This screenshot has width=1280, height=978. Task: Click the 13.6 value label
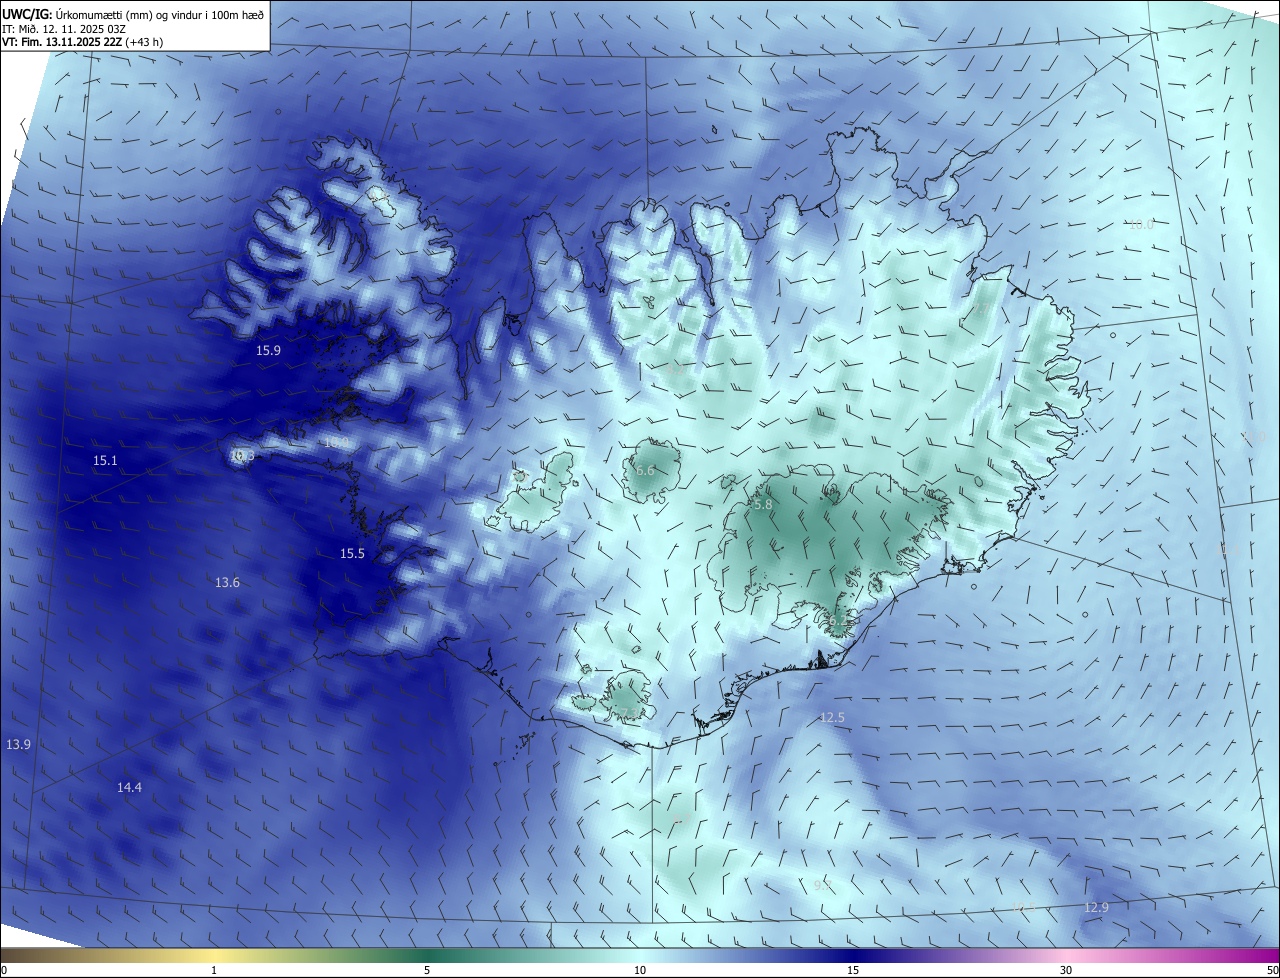point(227,583)
